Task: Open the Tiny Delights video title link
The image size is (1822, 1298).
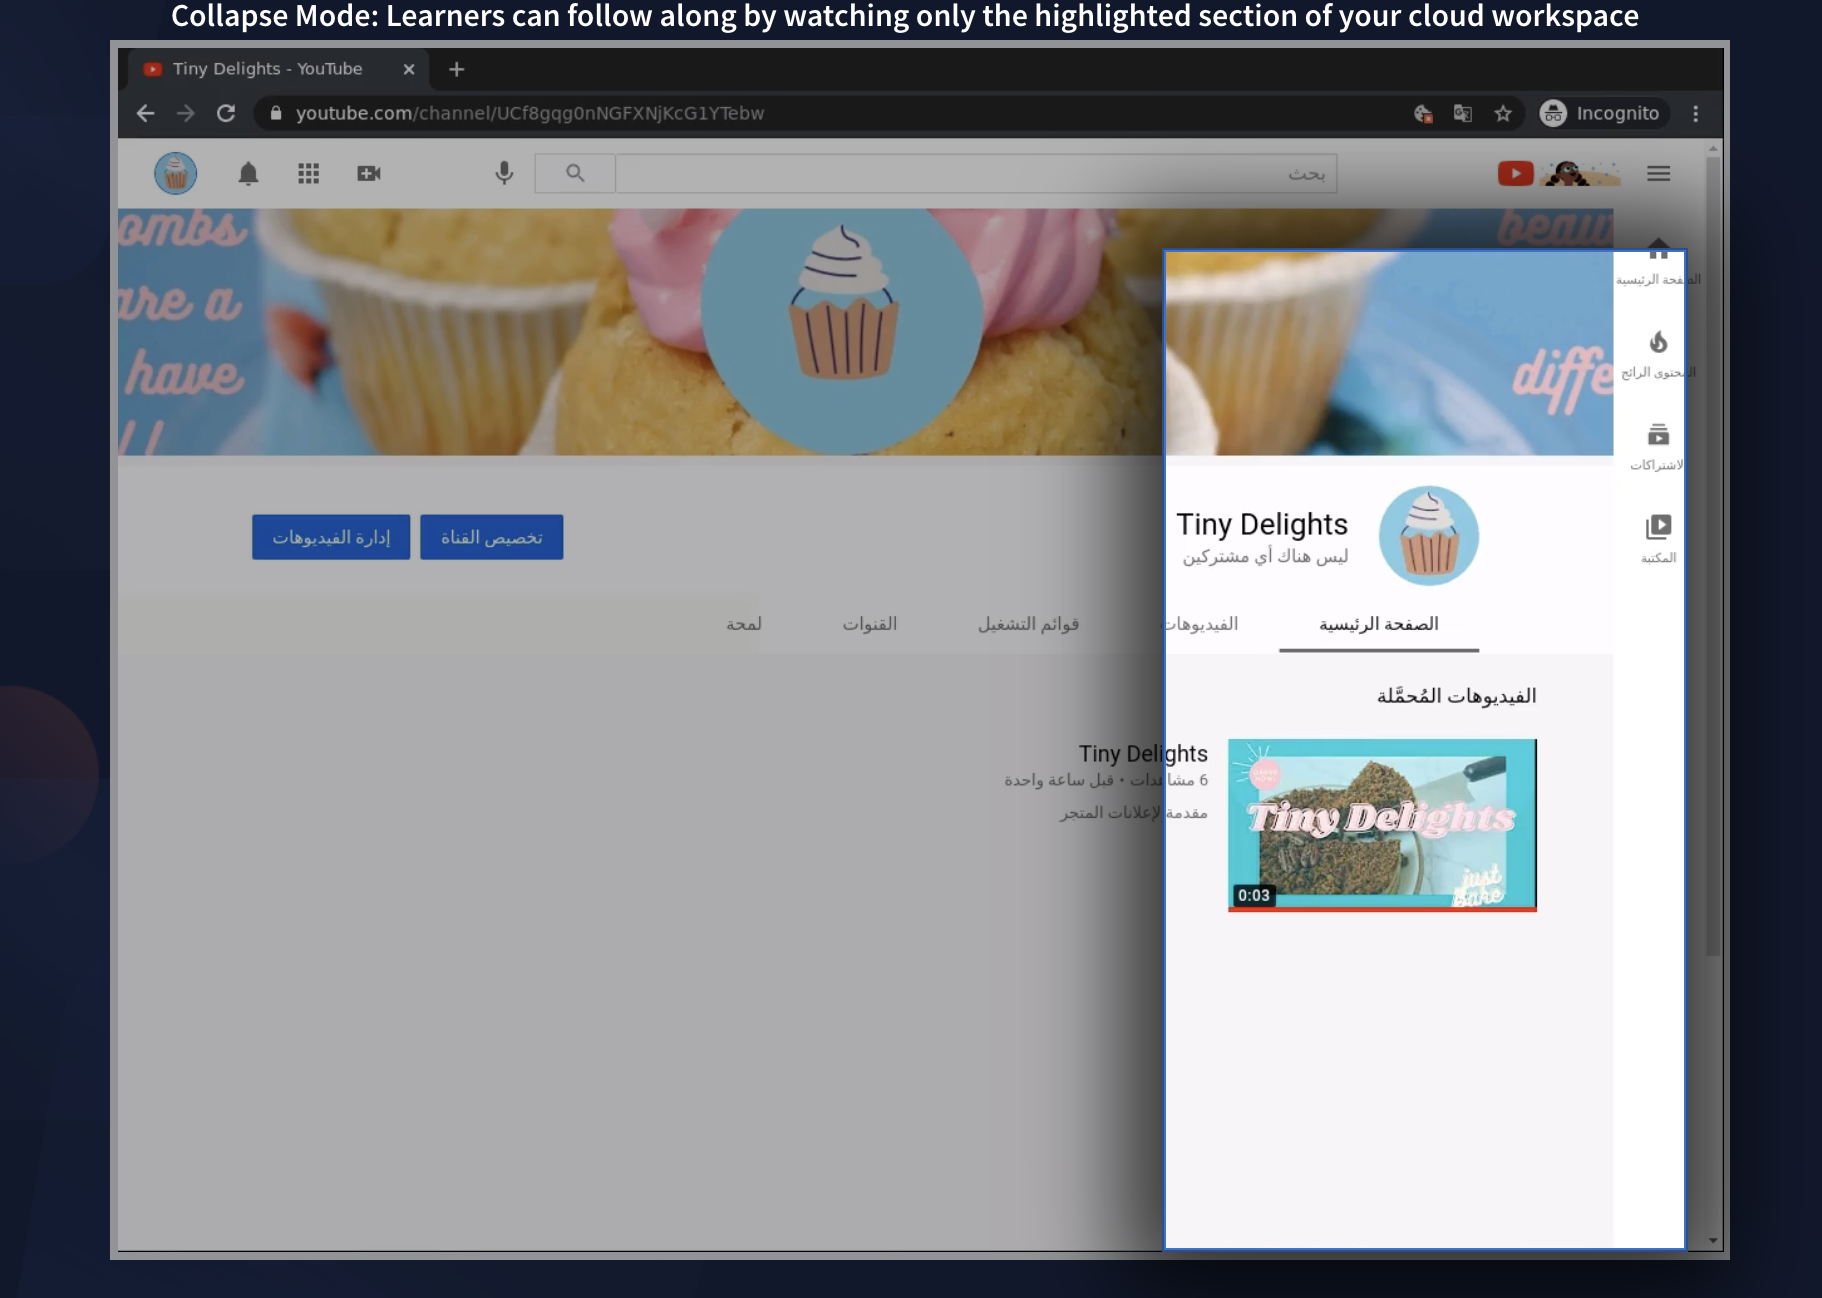Action: [1143, 754]
